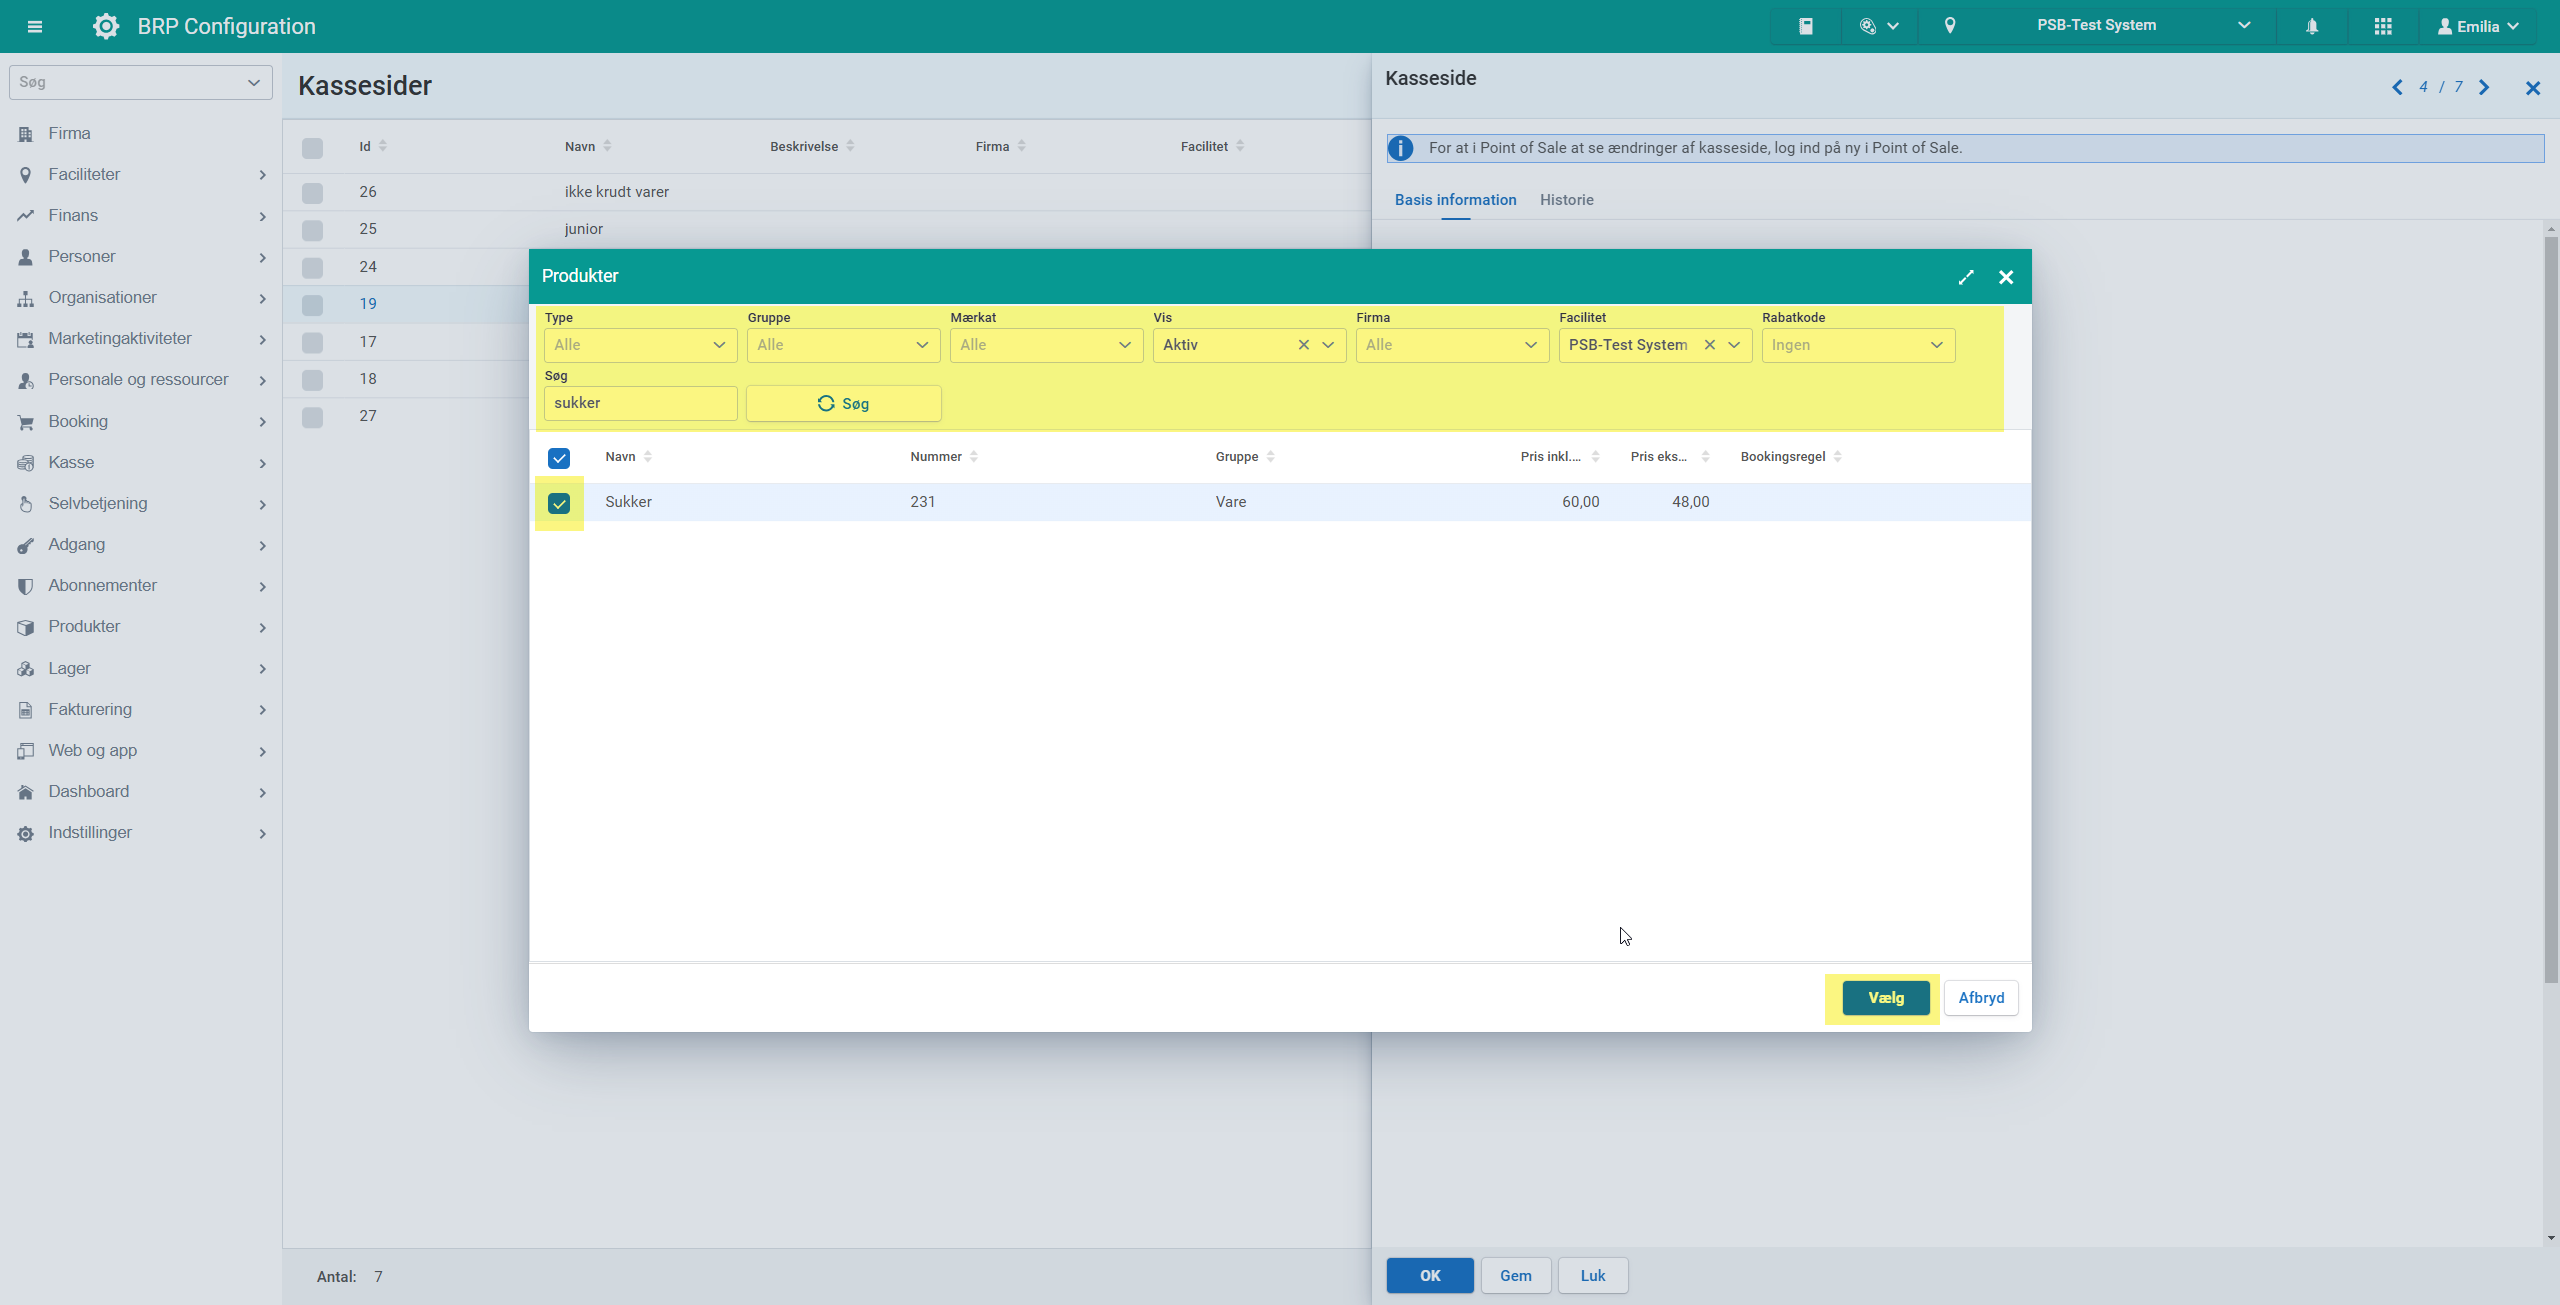Open the calculator icon in top bar
Screen dimensions: 2560x1305
click(1806, 26)
